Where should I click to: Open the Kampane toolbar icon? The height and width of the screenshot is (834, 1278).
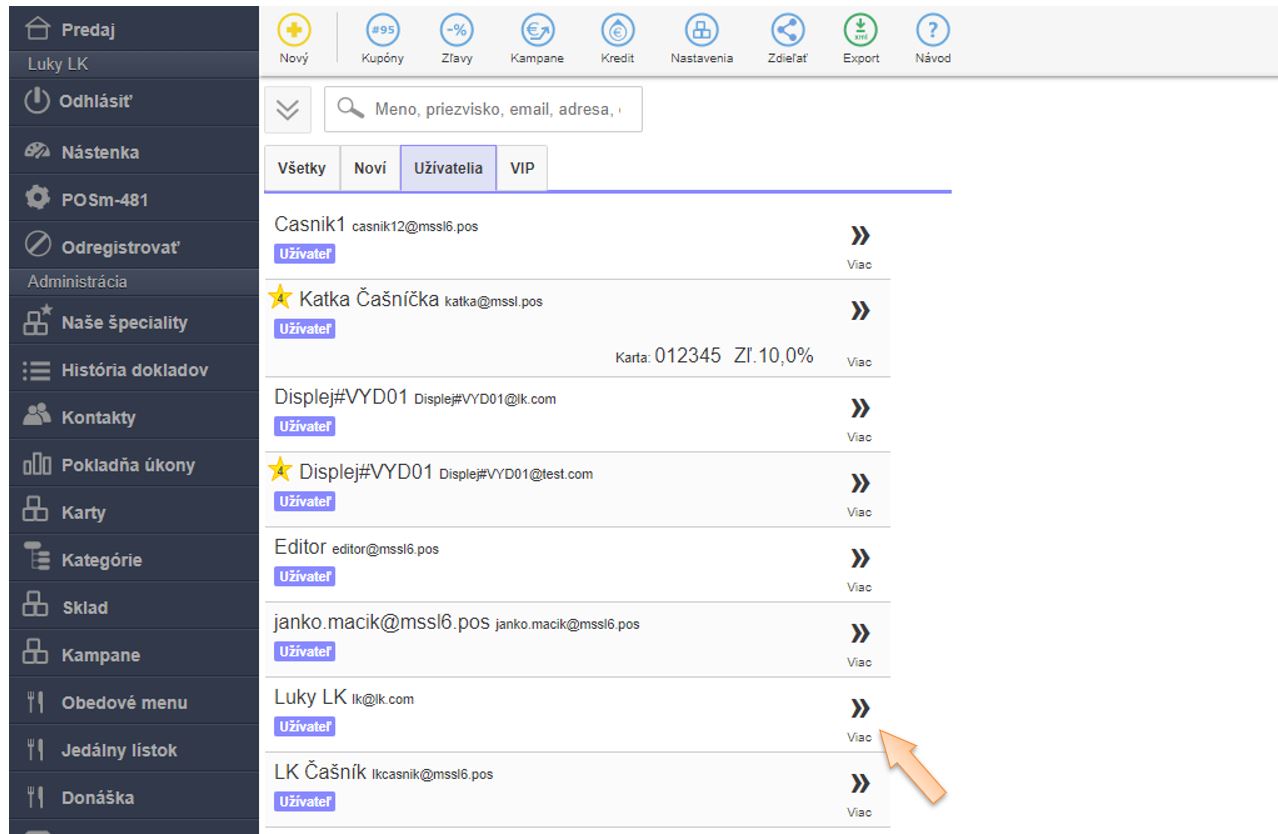tap(537, 31)
